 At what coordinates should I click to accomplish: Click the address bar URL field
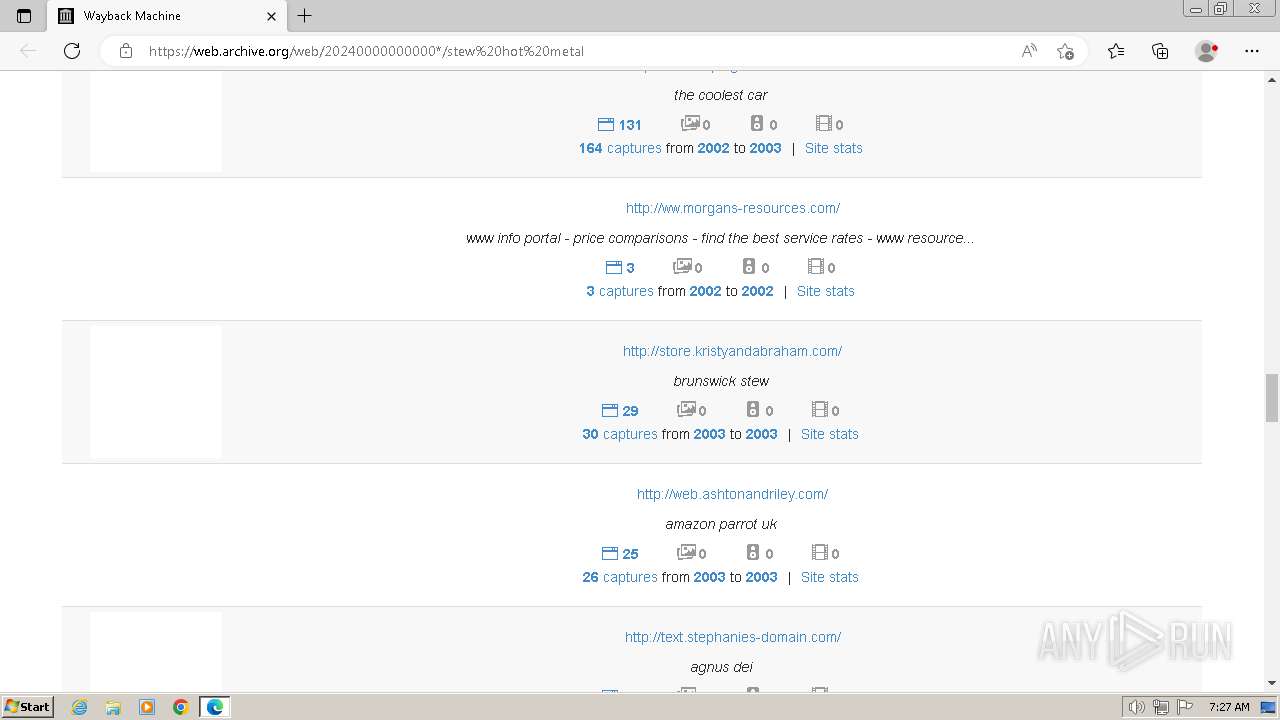pyautogui.click(x=580, y=51)
